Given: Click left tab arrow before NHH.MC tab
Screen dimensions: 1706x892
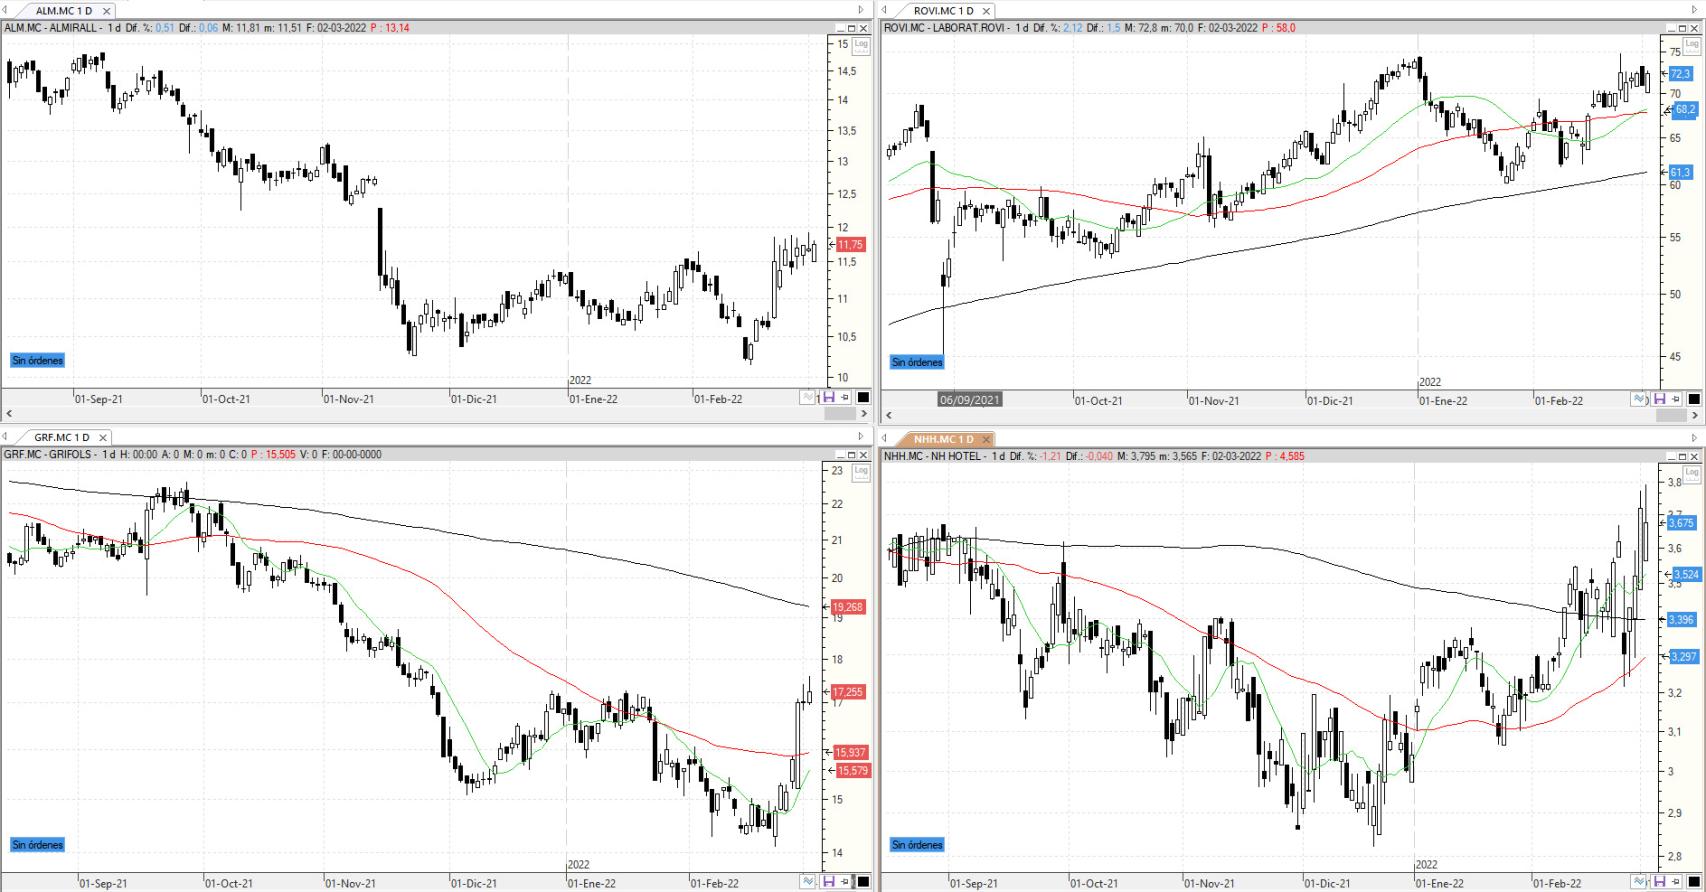Looking at the screenshot, I should point(884,438).
